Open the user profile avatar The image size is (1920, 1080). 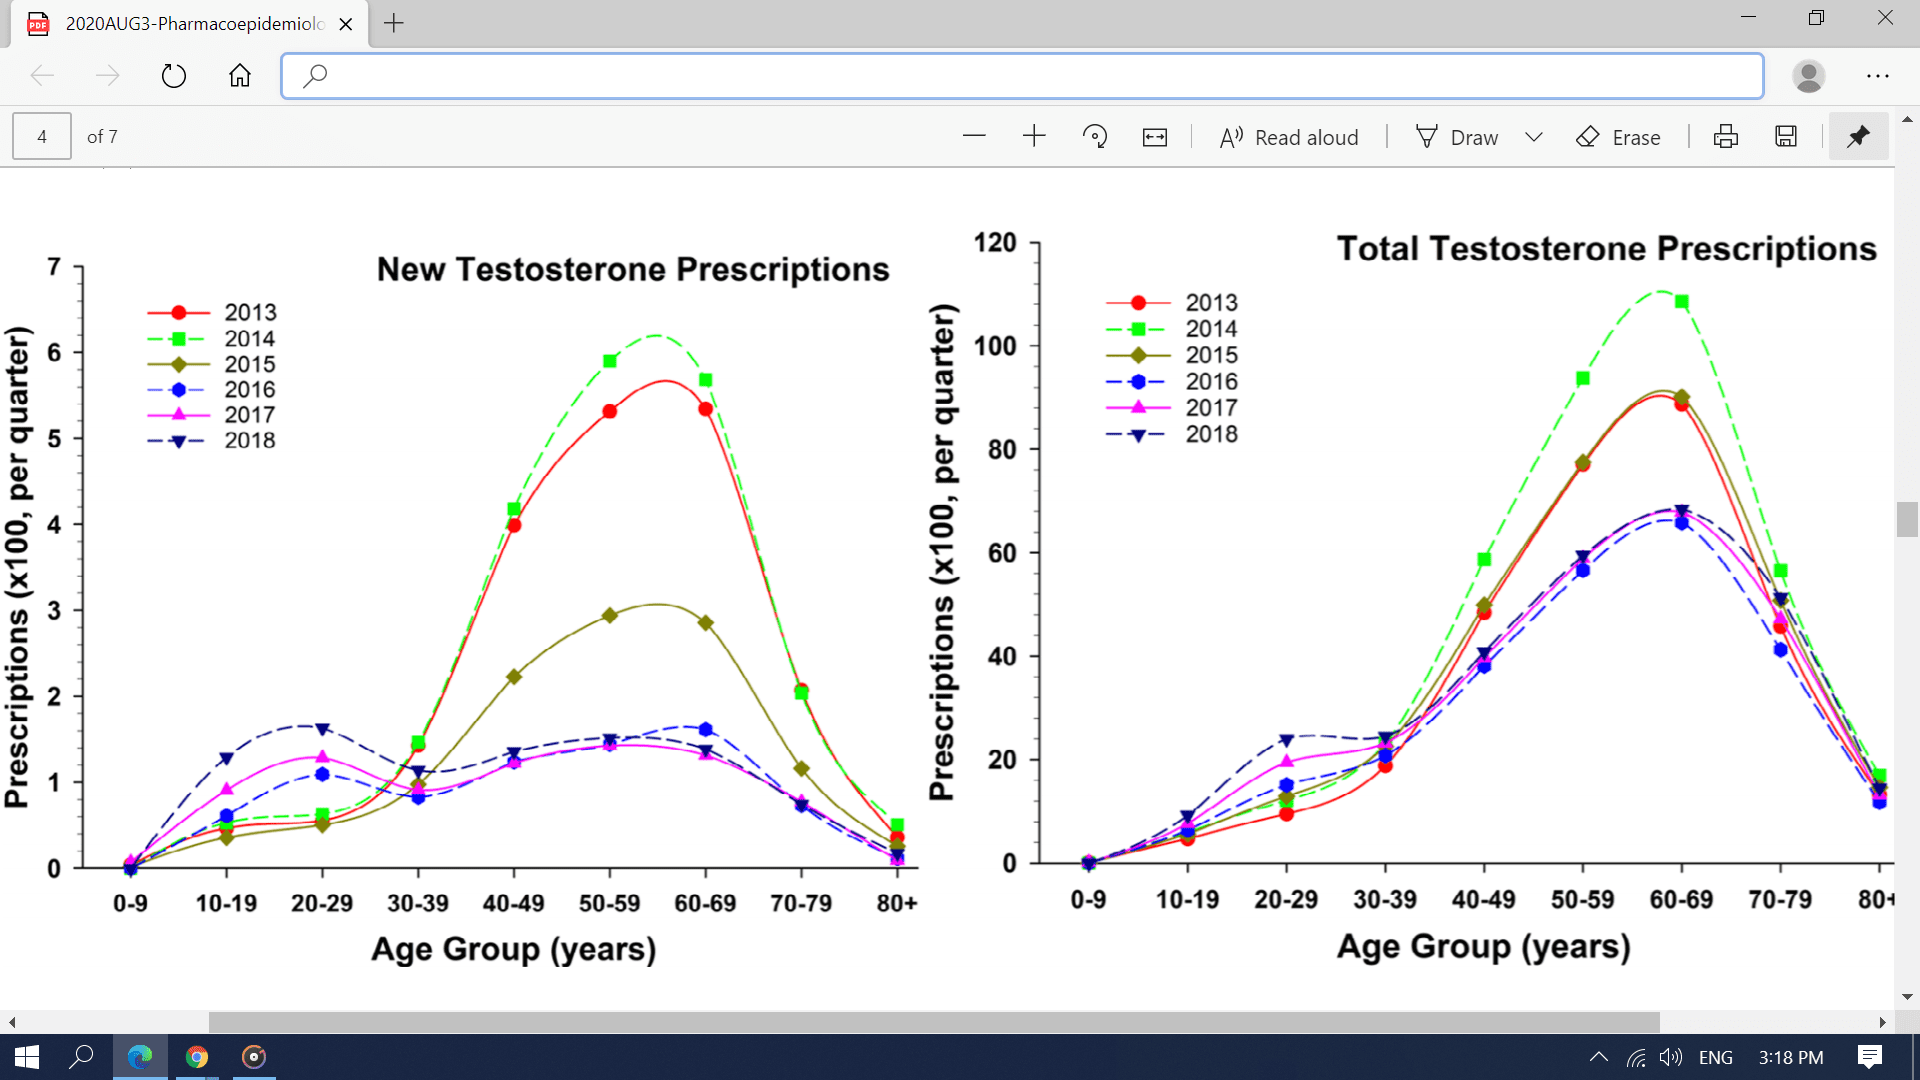pyautogui.click(x=1808, y=76)
